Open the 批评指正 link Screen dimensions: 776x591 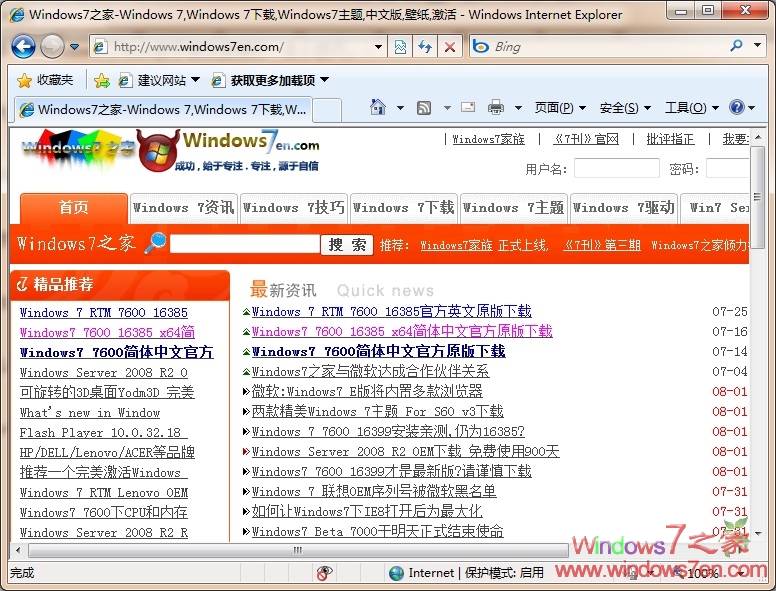(671, 139)
